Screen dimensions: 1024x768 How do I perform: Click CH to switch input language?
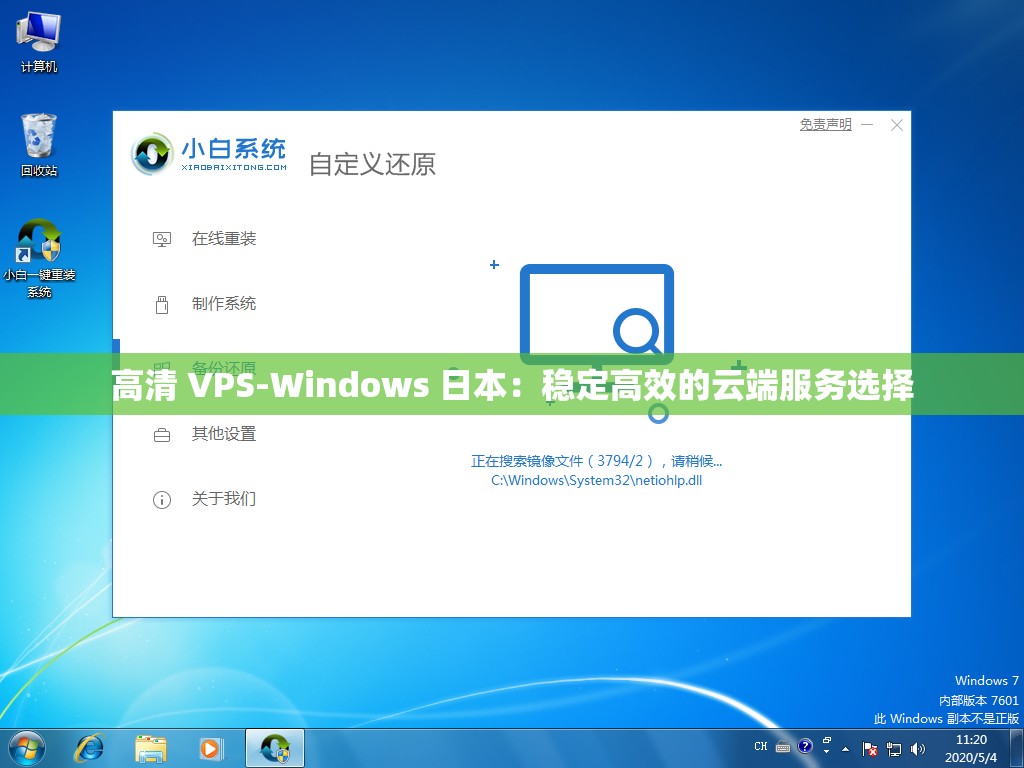[761, 747]
